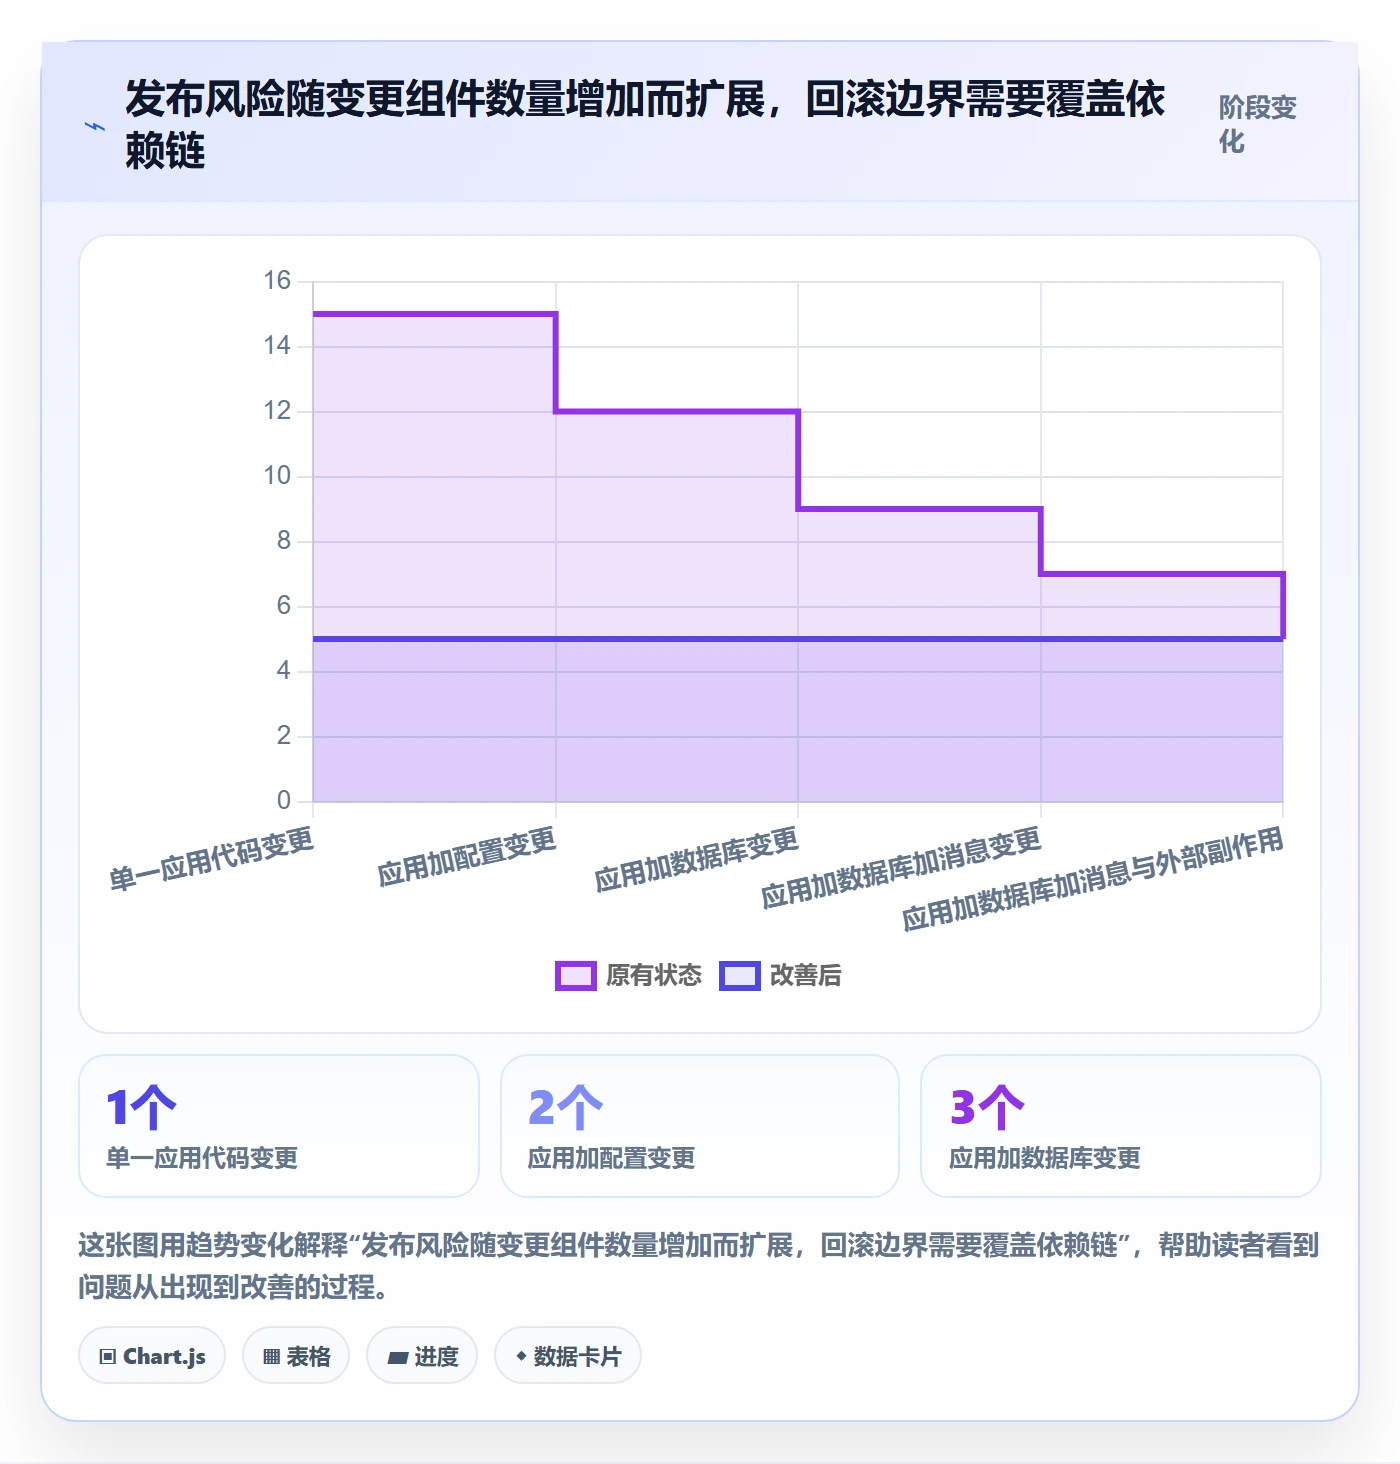Image resolution: width=1400 pixels, height=1464 pixels.
Task: Click the 阶段变化 label in the header
Action: pyautogui.click(x=1257, y=124)
